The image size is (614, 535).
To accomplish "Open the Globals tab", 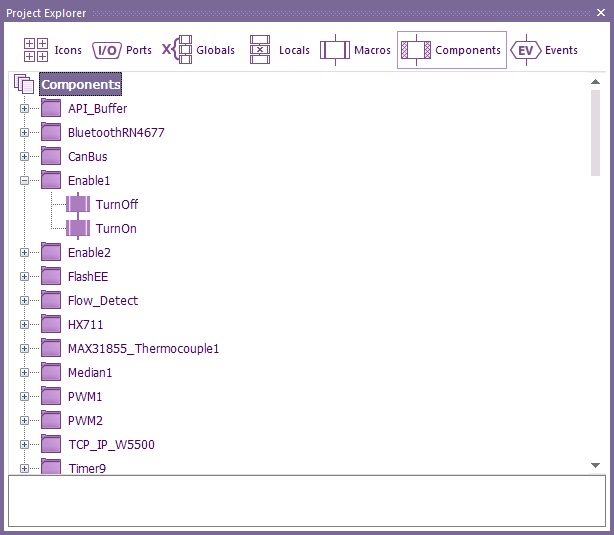I will (x=199, y=50).
